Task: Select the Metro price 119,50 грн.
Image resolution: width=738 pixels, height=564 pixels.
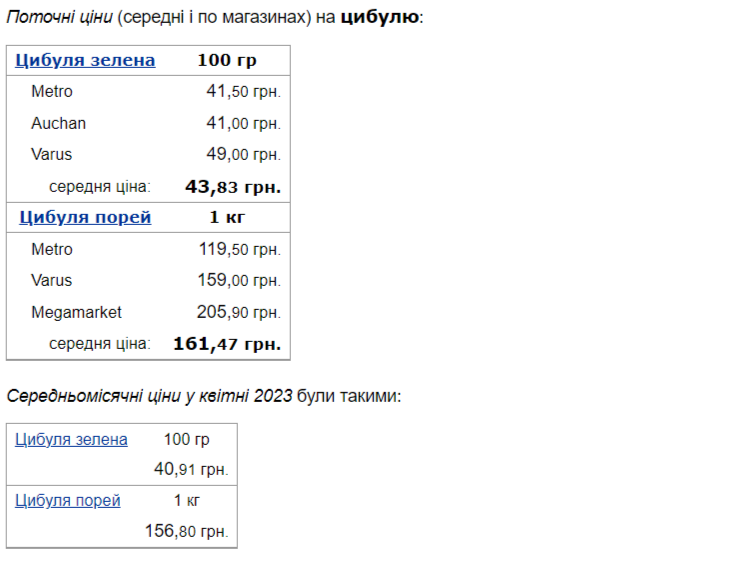Action: tap(239, 249)
